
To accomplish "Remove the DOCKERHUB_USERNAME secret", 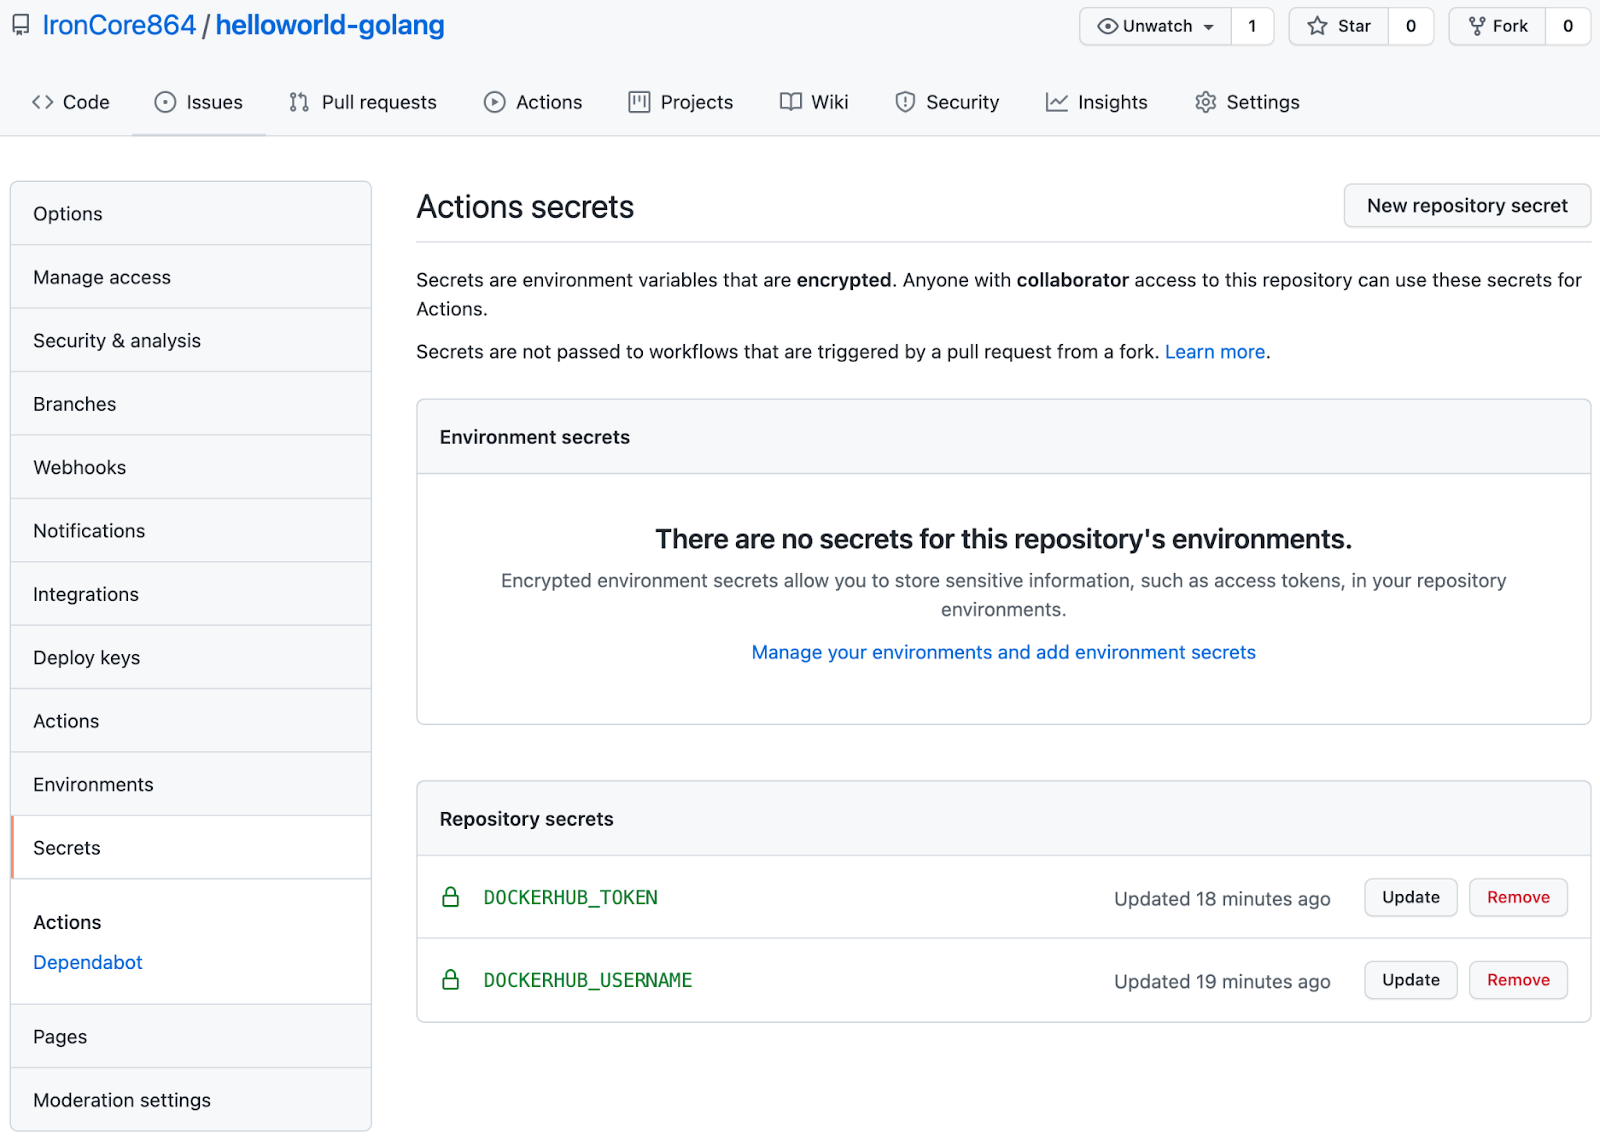I will [x=1517, y=980].
